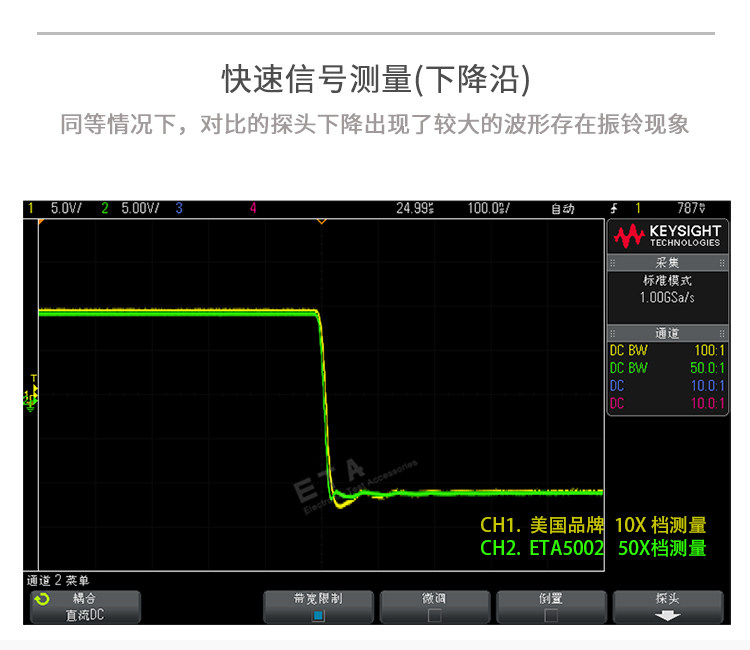This screenshot has height=650, width=750.
Task: Select the channel 3 indicator
Action: tap(179, 208)
